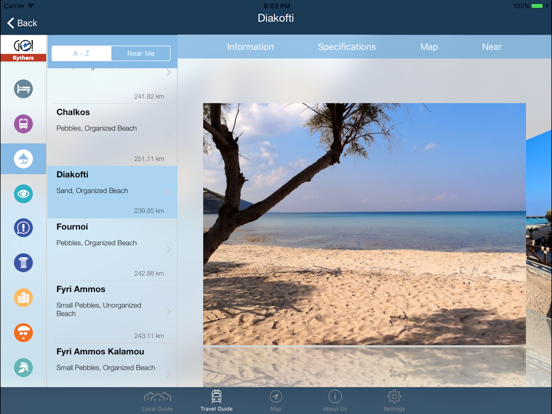Viewport: 552px width, 414px height.
Task: Open the purple bus transport category
Action: coord(23,124)
